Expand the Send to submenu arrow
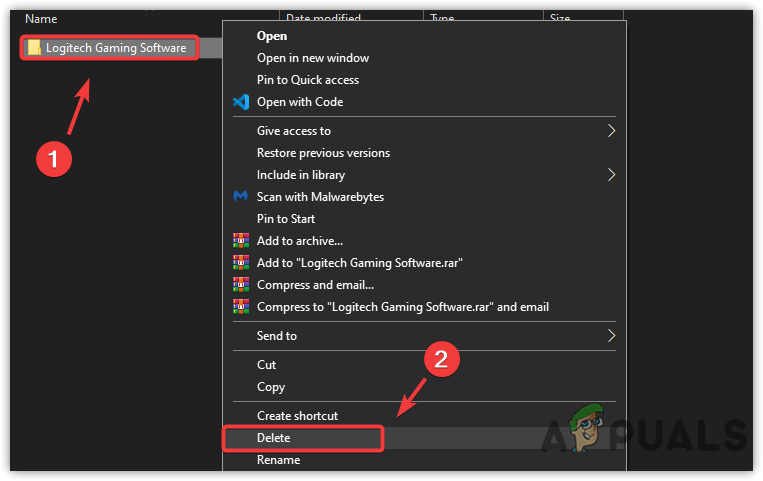The height and width of the screenshot is (481, 763). 611,335
